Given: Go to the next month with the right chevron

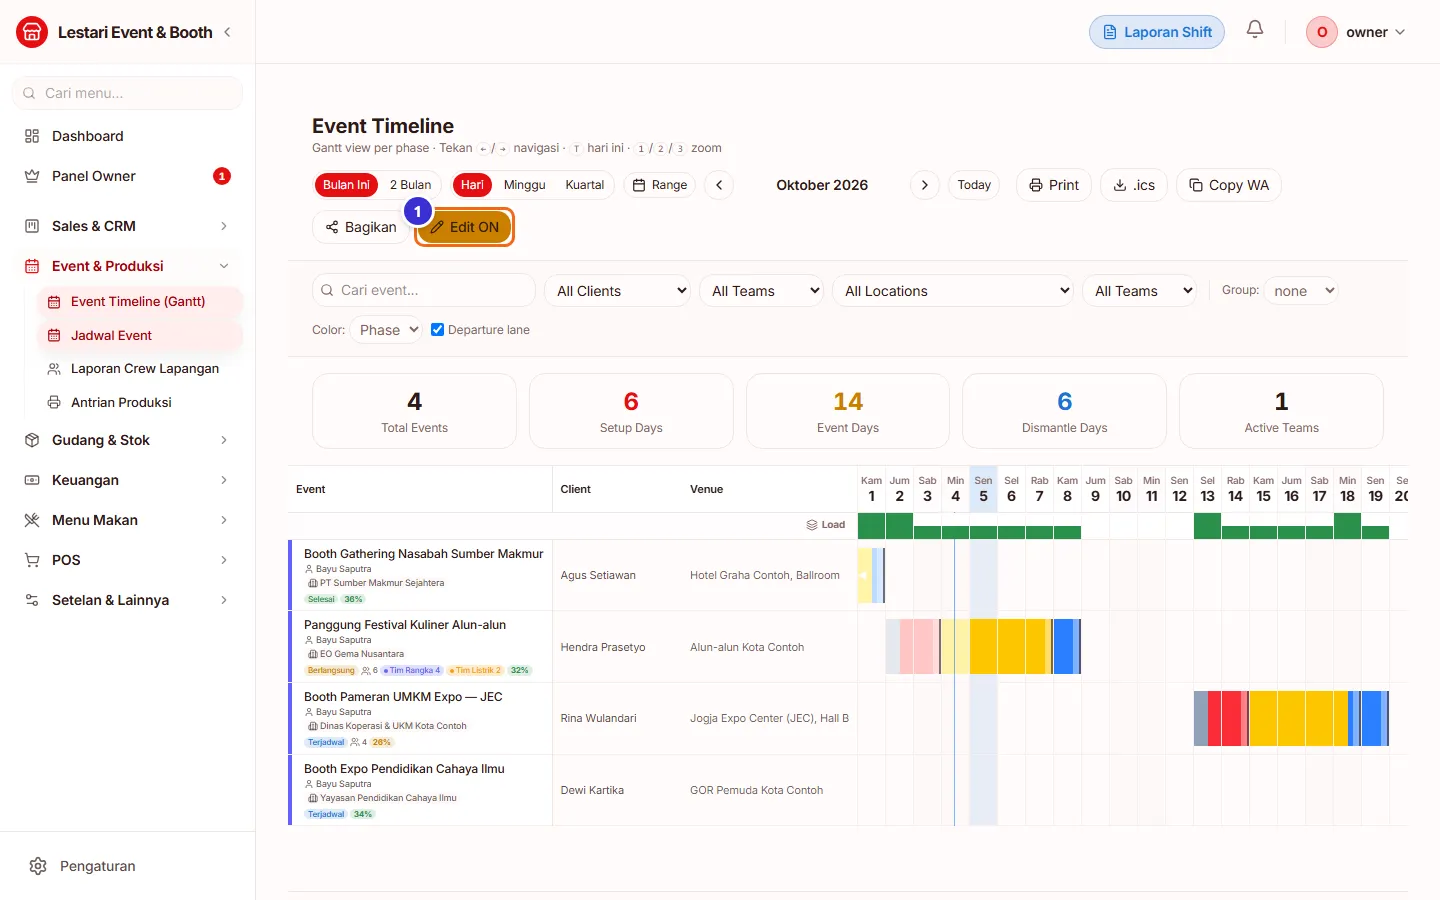Looking at the screenshot, I should pyautogui.click(x=925, y=185).
